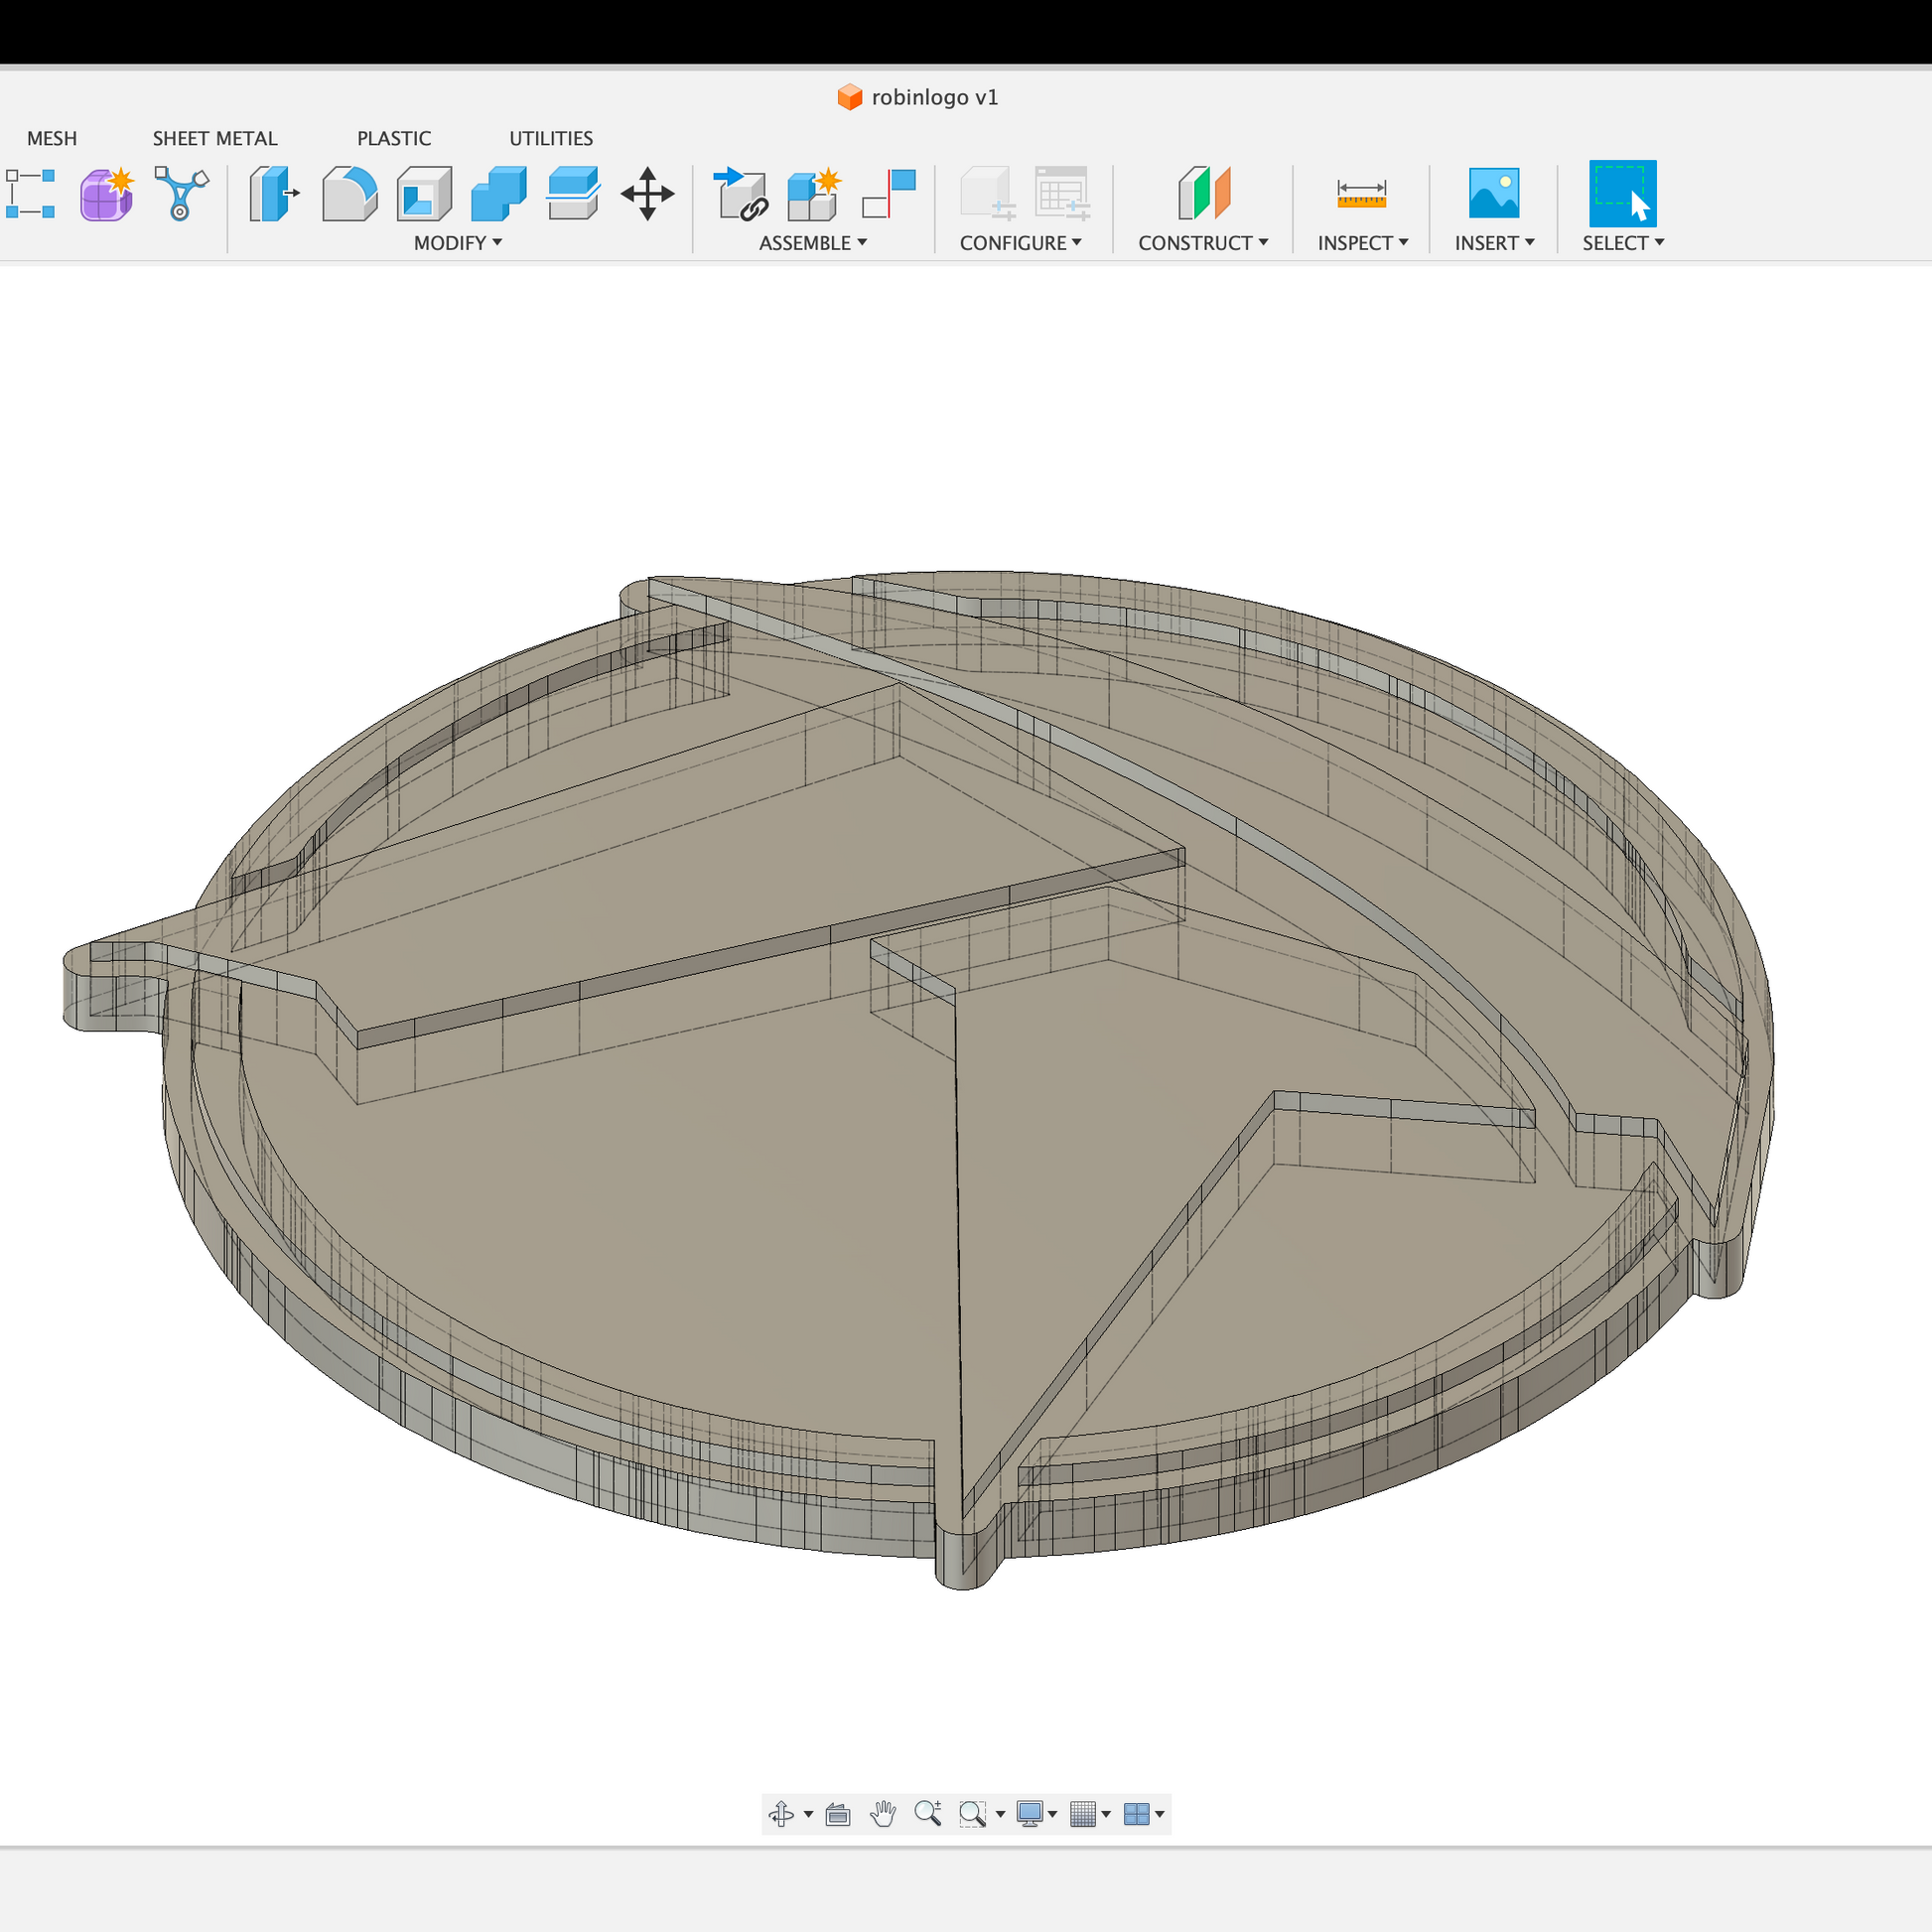The width and height of the screenshot is (1932, 1932).
Task: Select the Press Pull tool
Action: [x=274, y=193]
